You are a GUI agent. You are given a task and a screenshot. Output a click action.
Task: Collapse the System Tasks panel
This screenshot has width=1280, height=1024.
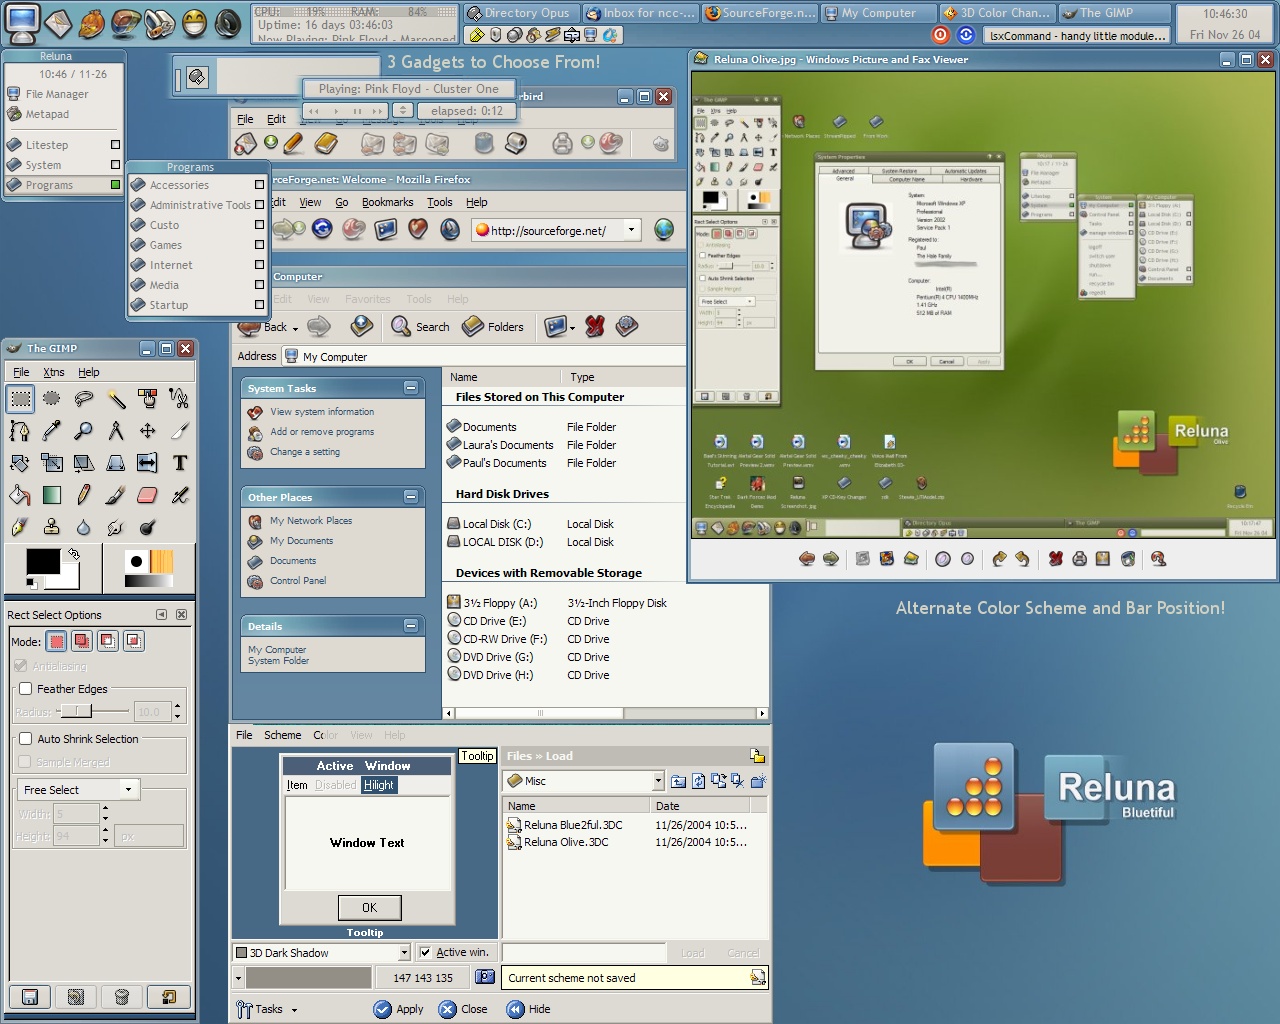tap(411, 388)
